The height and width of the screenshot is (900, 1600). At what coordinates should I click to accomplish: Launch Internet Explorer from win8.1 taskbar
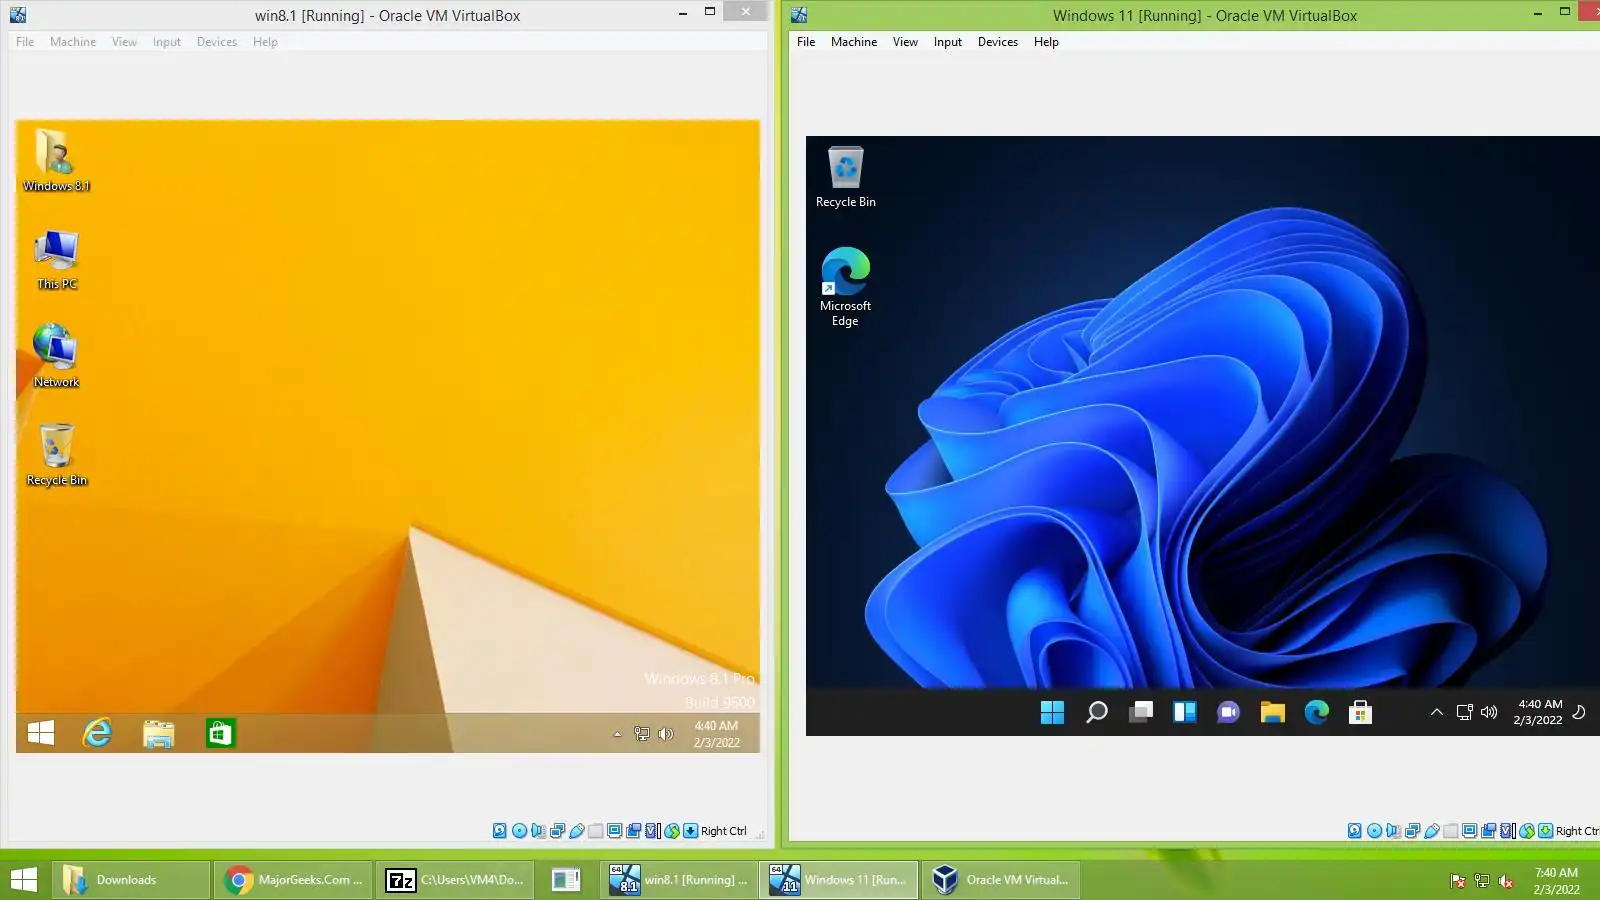(x=97, y=733)
